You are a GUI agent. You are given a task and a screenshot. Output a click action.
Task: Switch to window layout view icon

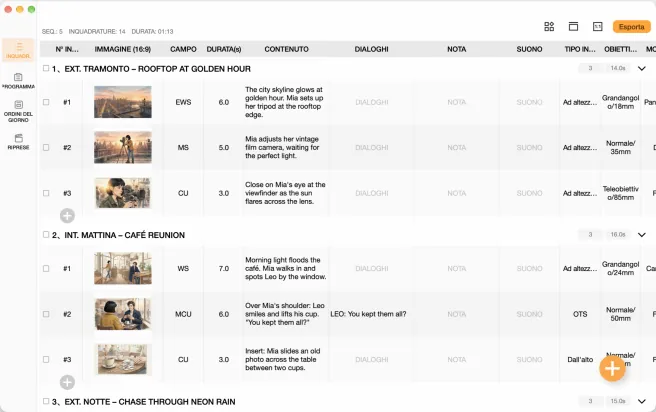(x=573, y=27)
